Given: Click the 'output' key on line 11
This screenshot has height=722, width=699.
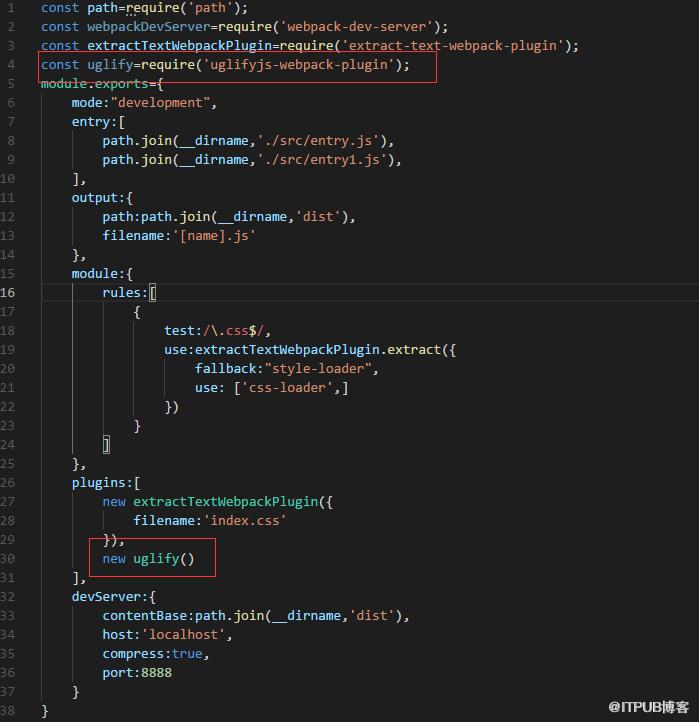Looking at the screenshot, I should 95,198.
